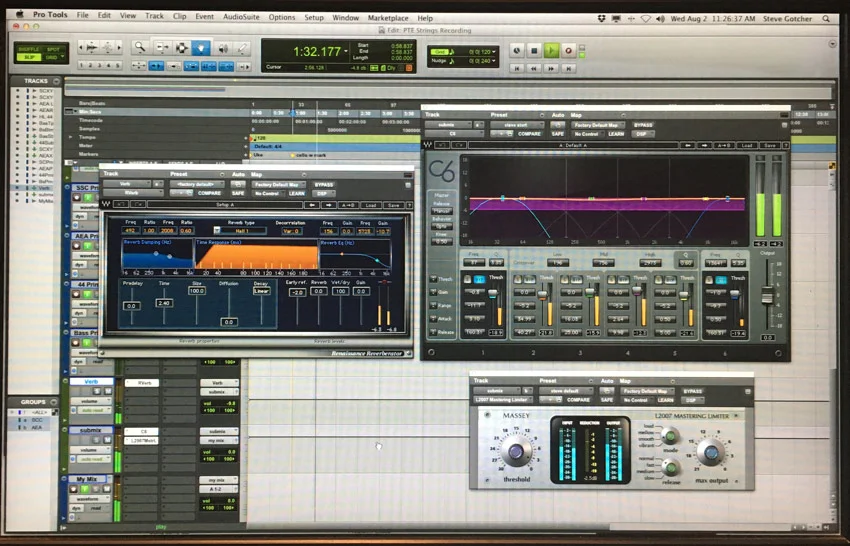Screen dimensions: 850x546
Task: Click the Record transport button
Action: pos(568,51)
